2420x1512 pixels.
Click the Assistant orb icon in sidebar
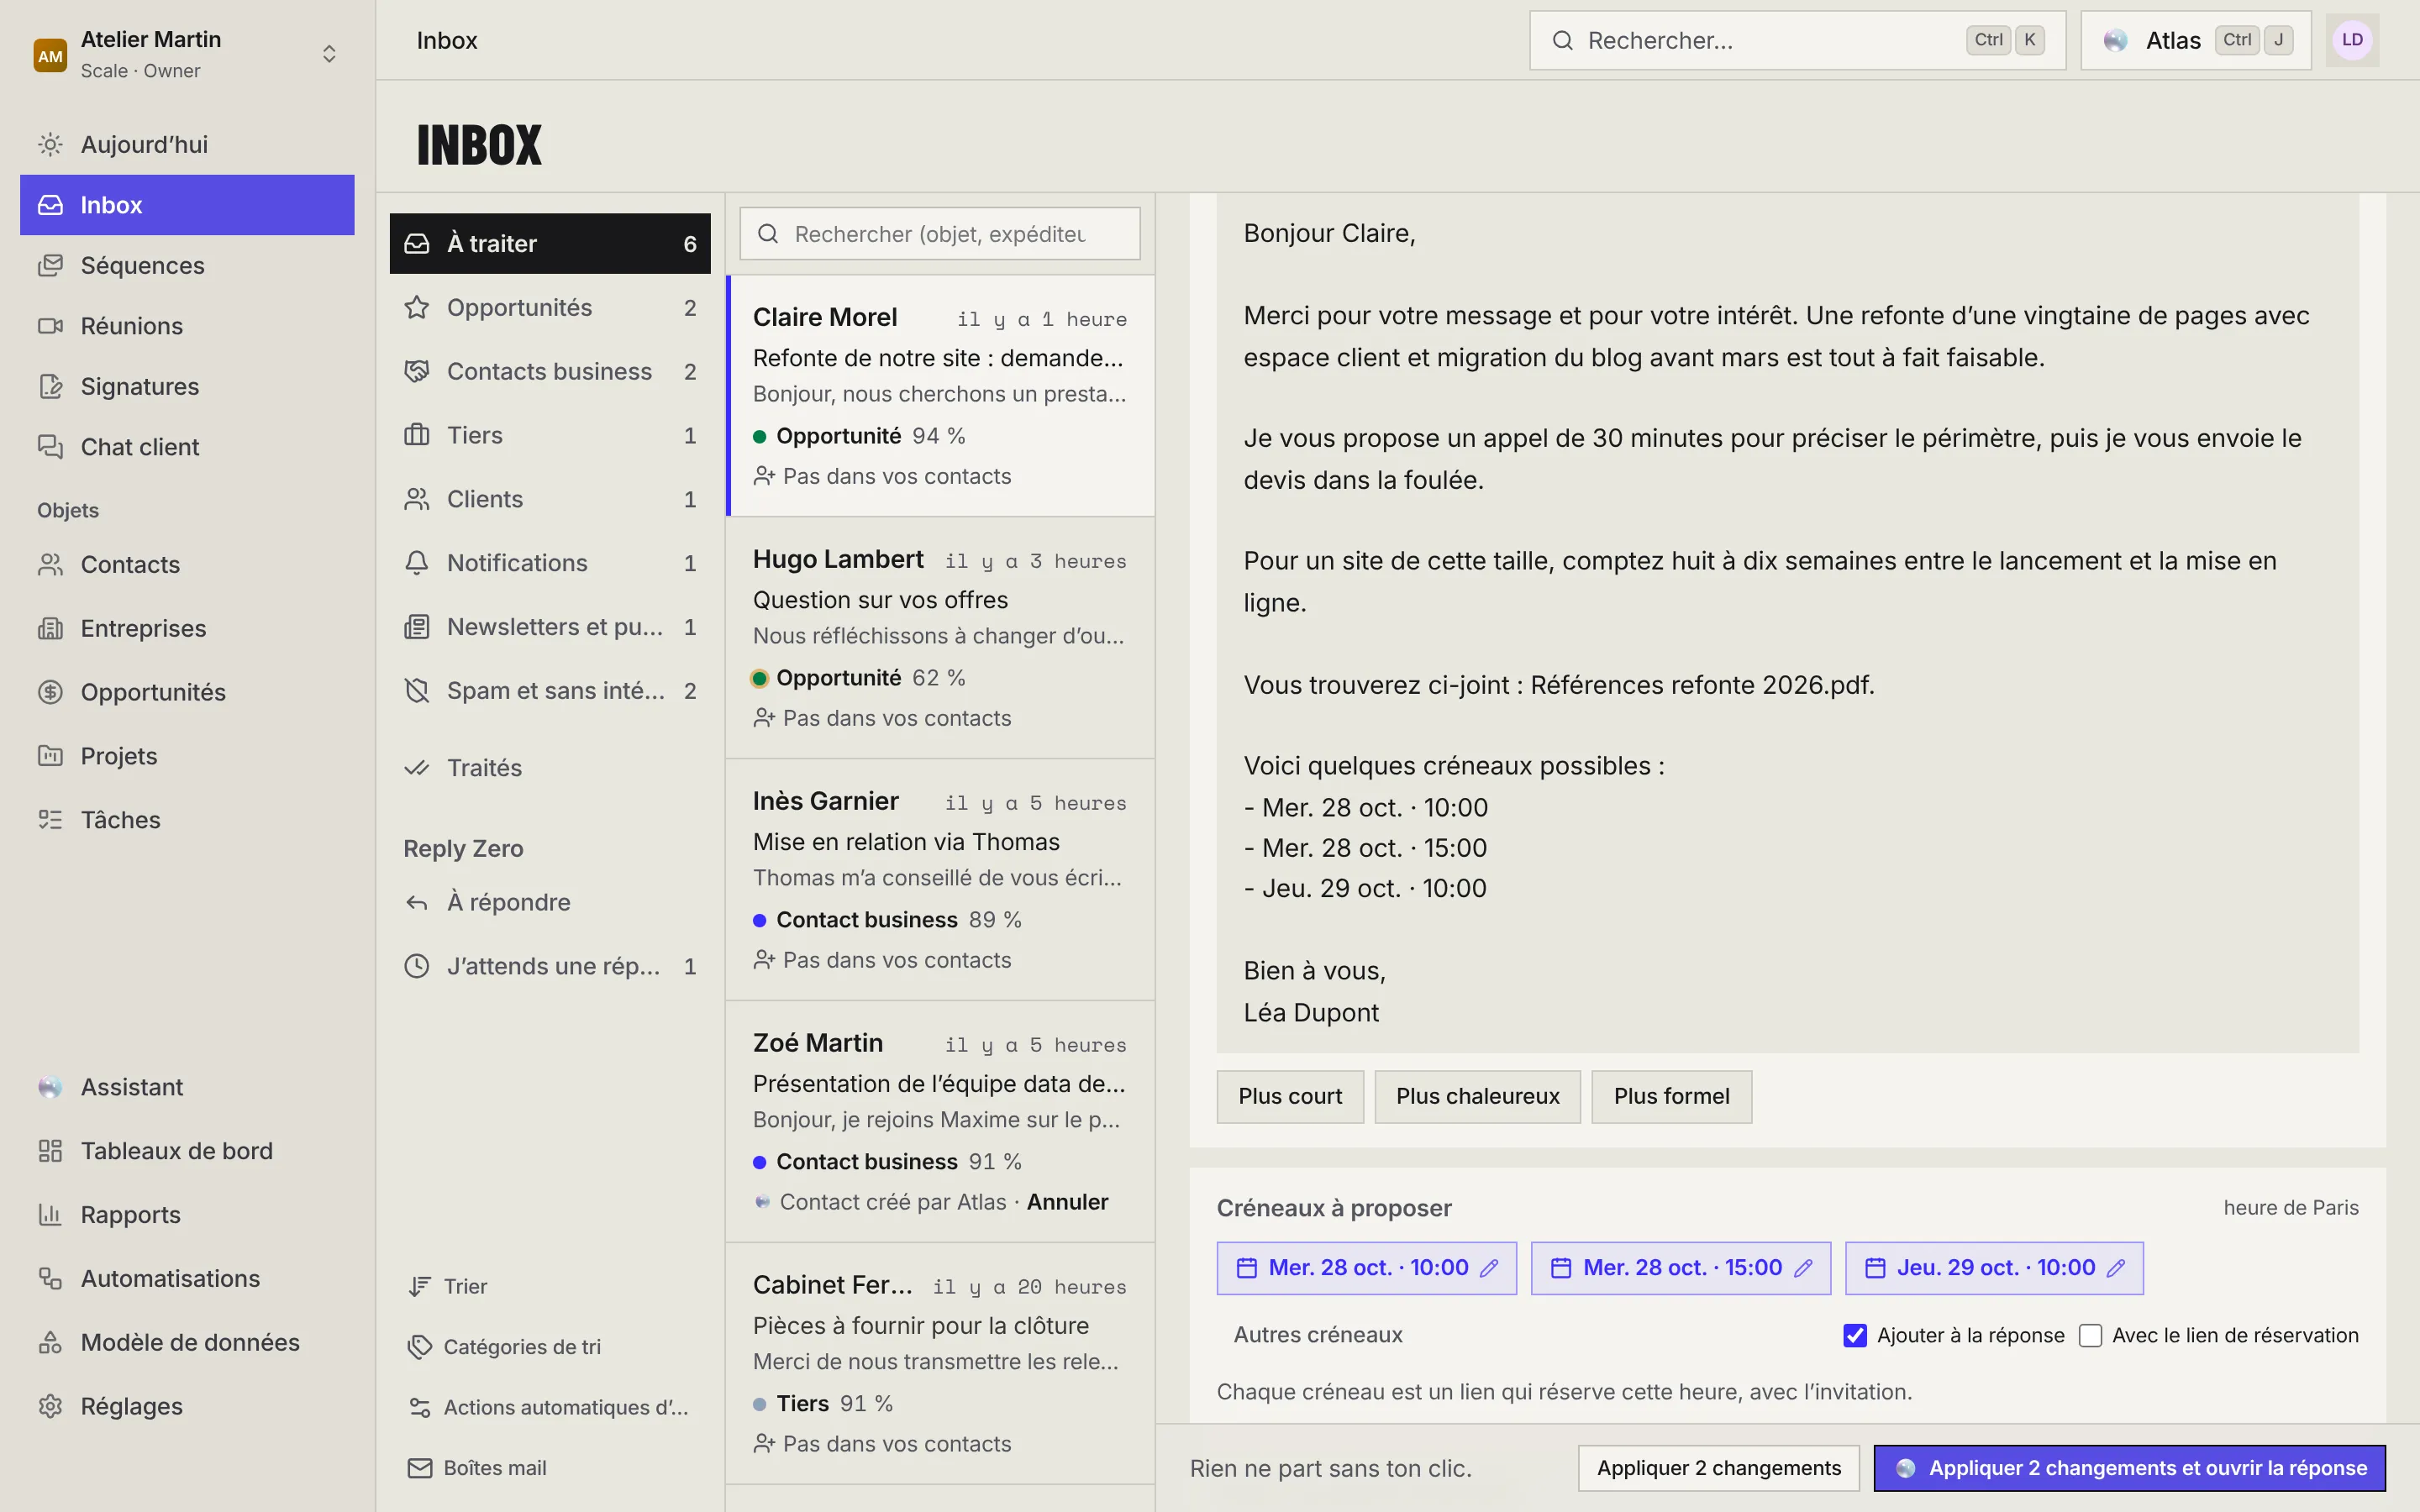pos(50,1087)
